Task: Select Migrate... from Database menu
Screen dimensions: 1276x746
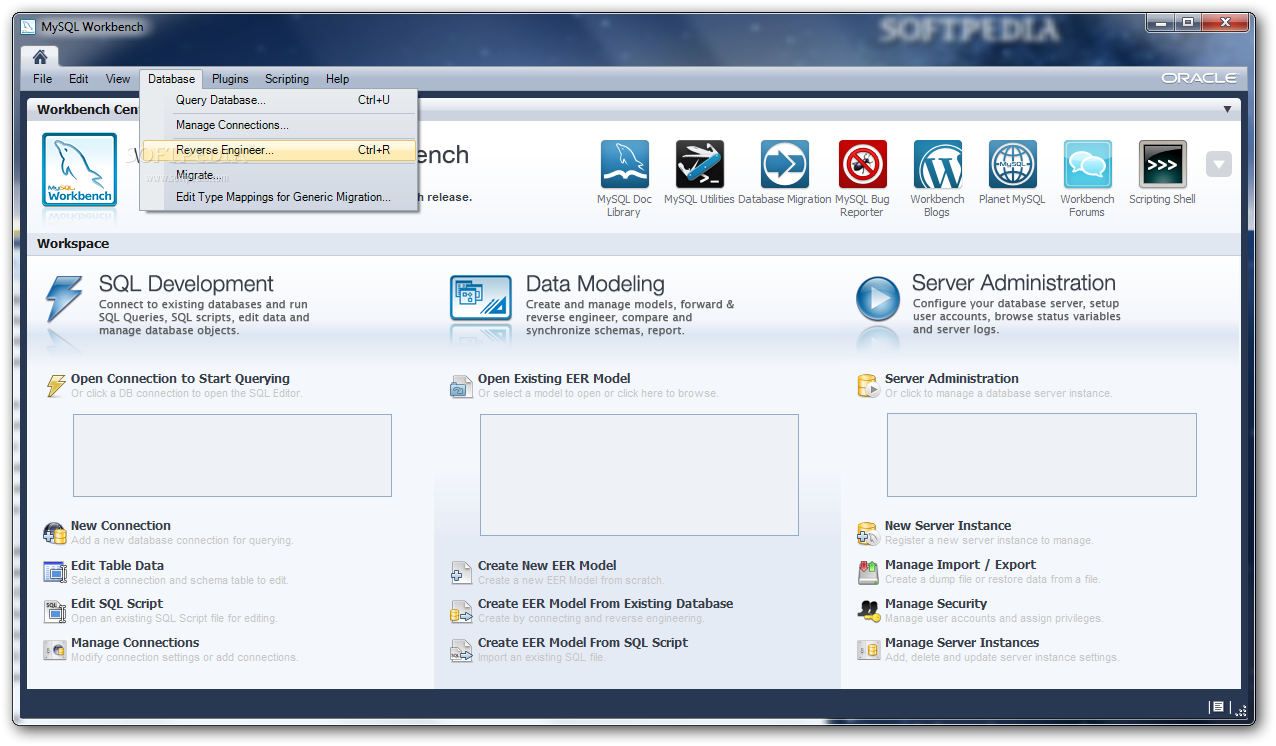Action: [279, 175]
